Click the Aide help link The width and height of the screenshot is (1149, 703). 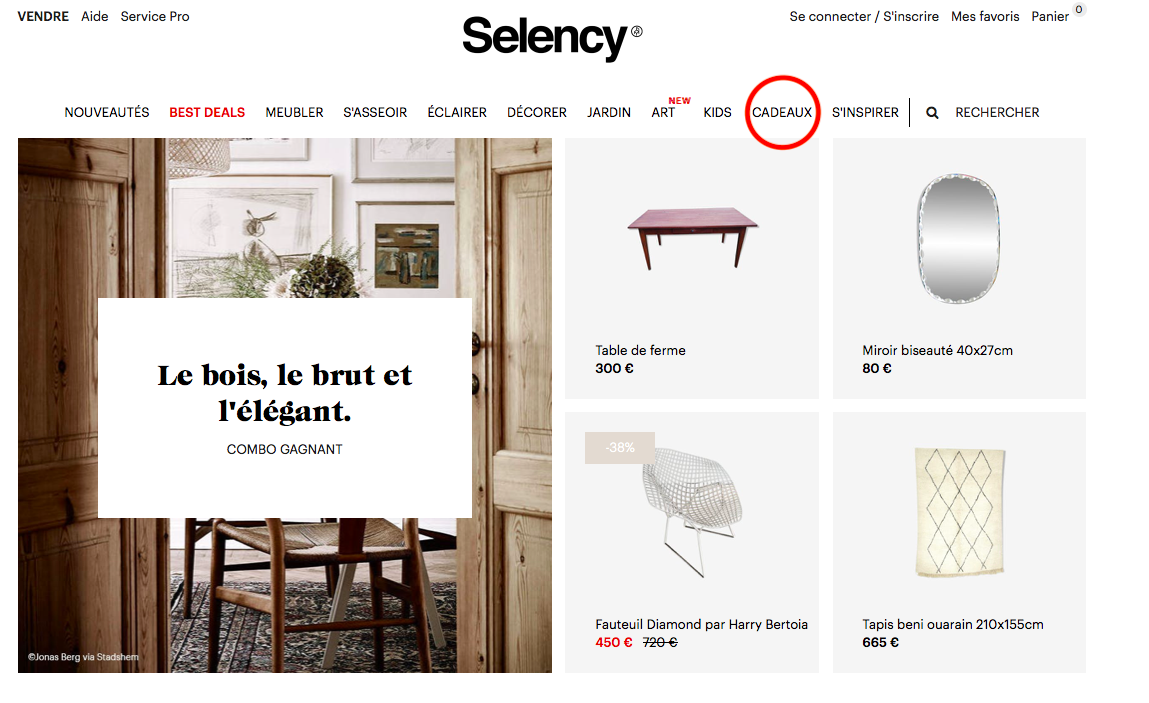[x=95, y=16]
